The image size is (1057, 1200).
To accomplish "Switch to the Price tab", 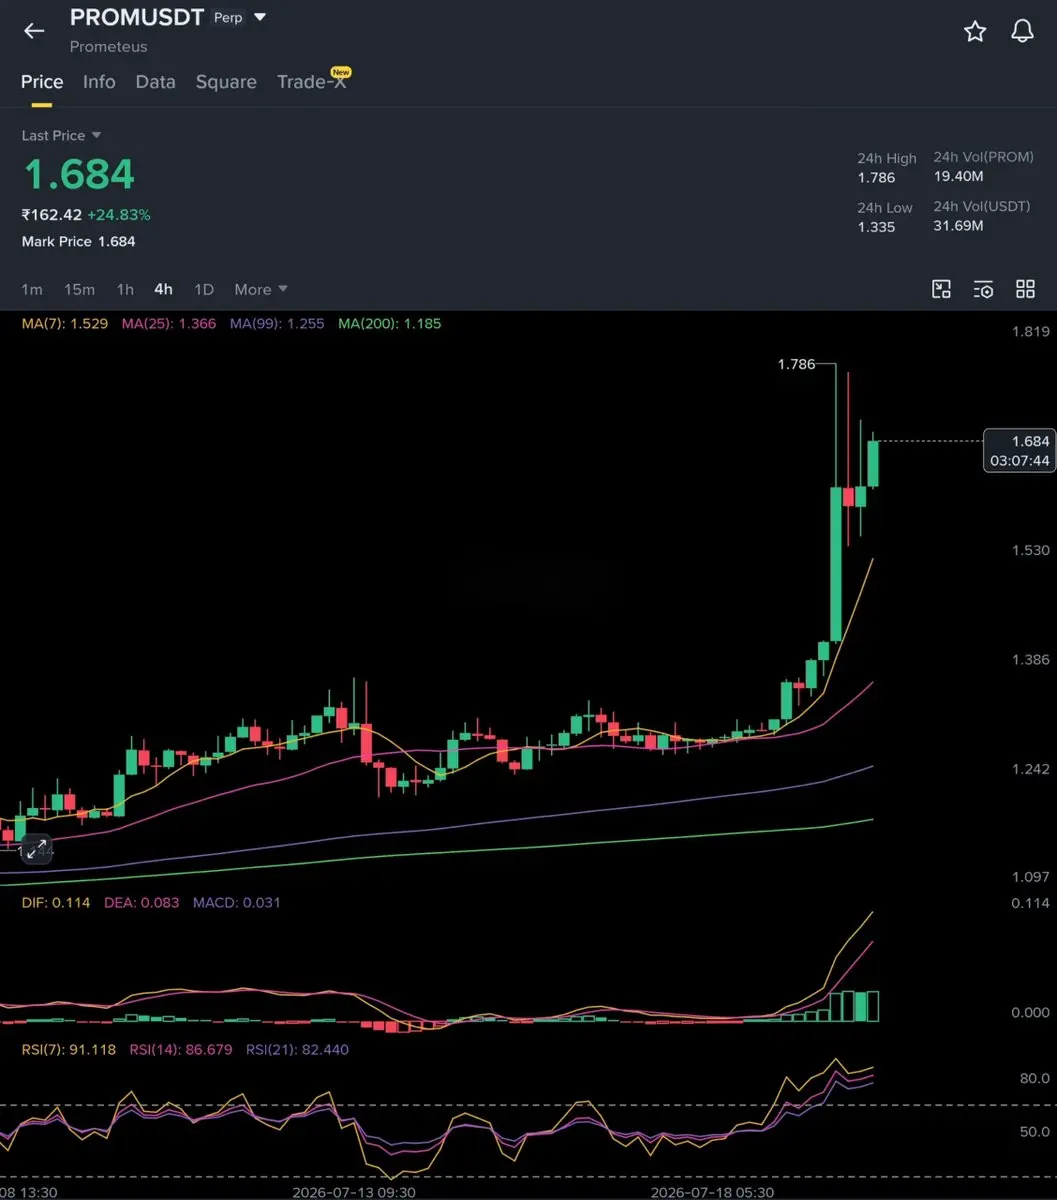I will (42, 82).
